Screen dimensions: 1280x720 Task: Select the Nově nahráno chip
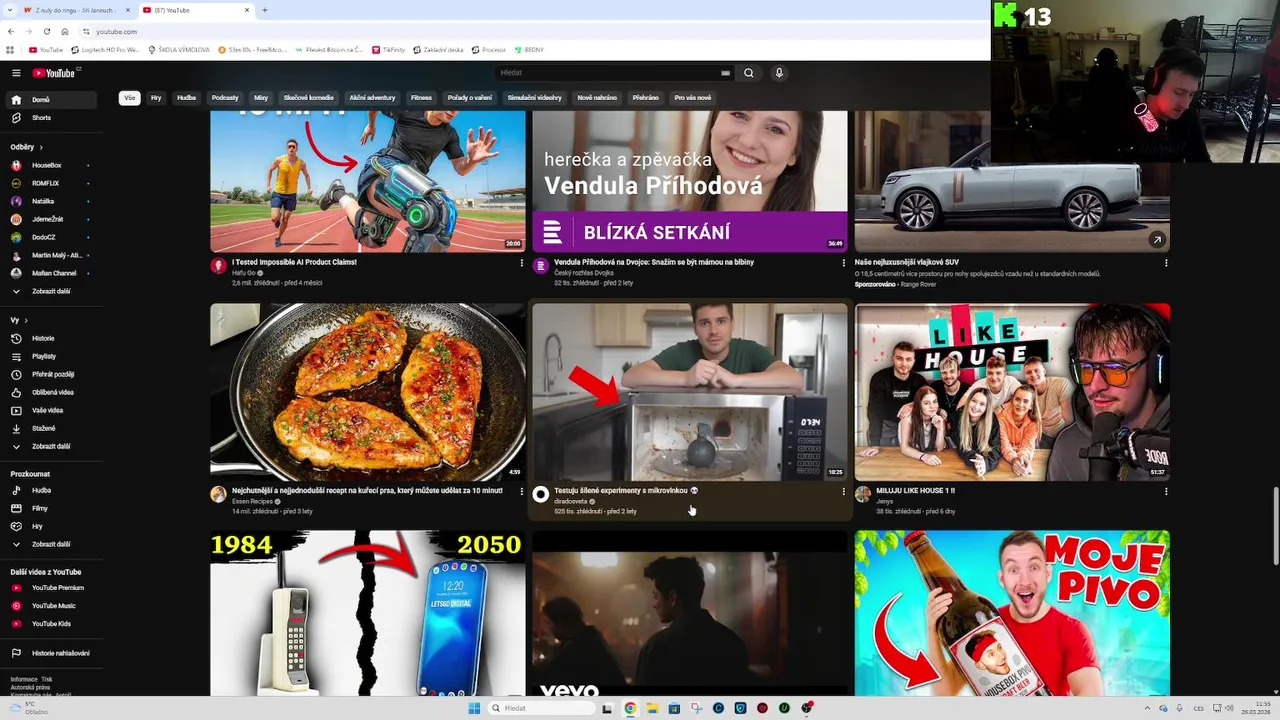click(x=597, y=98)
